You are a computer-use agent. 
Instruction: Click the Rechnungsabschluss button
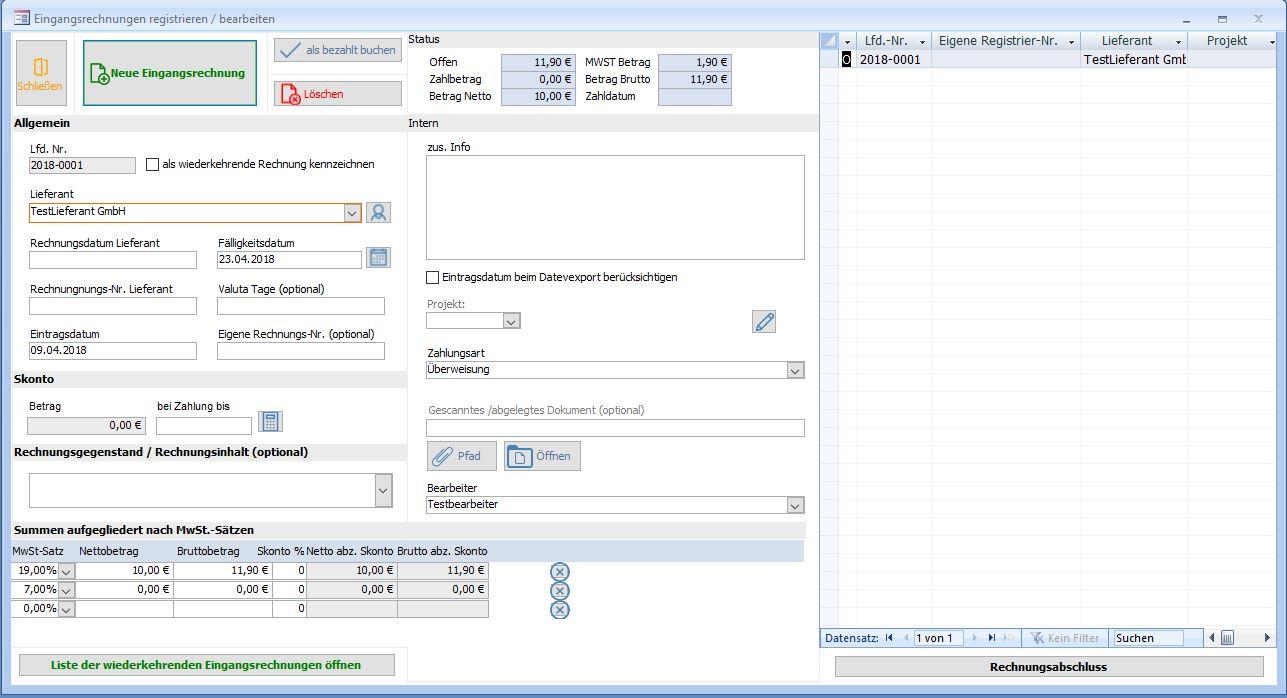(1048, 667)
